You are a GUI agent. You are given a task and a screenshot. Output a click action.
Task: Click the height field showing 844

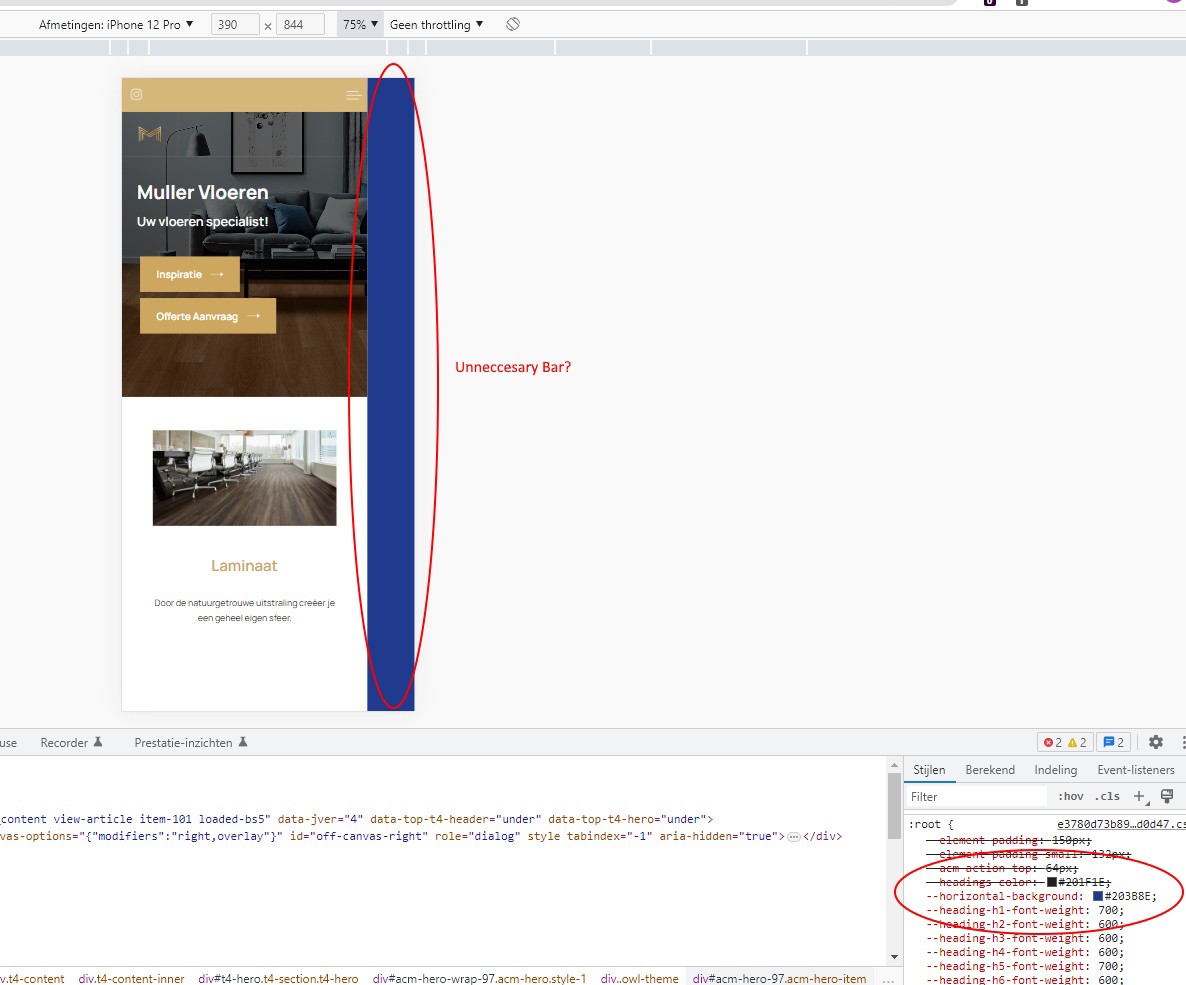[x=300, y=24]
